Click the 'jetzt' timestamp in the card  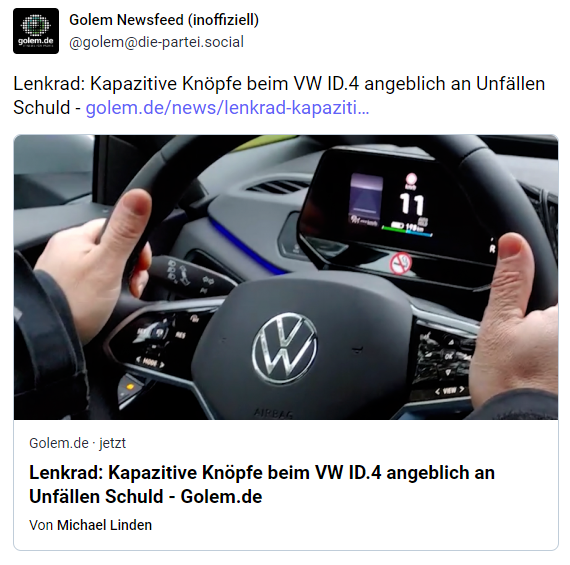112,443
